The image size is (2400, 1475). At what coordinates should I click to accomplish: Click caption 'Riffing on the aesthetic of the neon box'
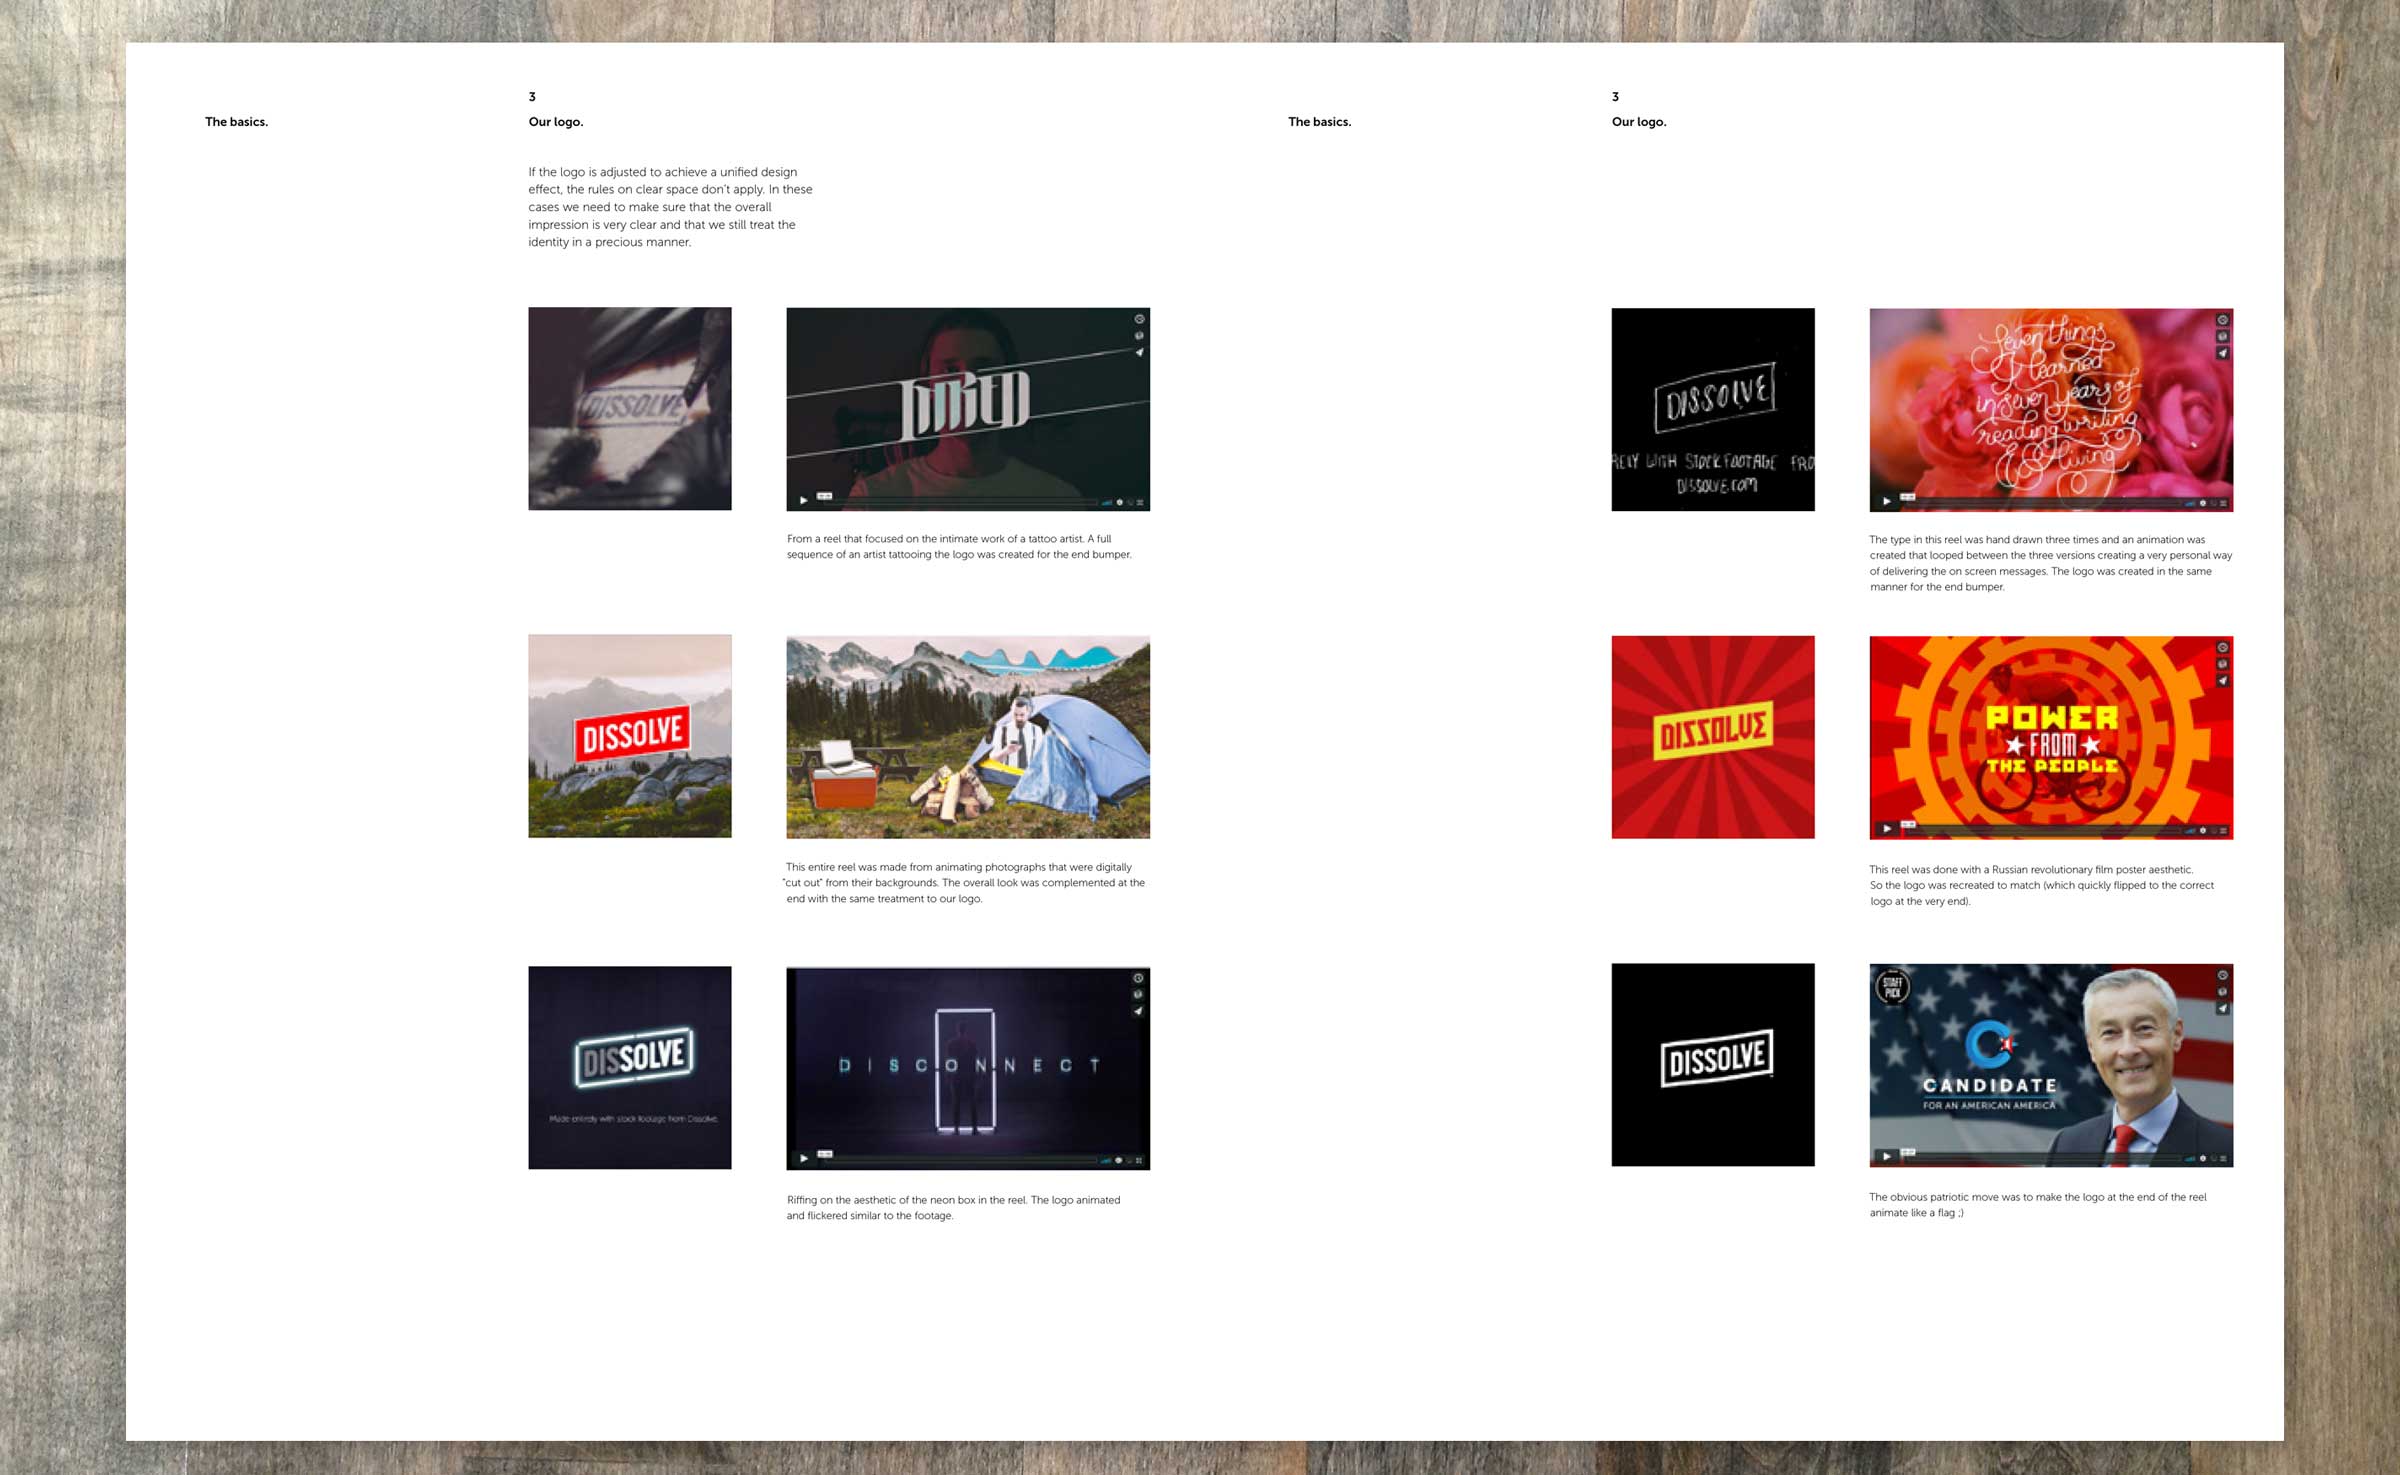[x=953, y=1208]
